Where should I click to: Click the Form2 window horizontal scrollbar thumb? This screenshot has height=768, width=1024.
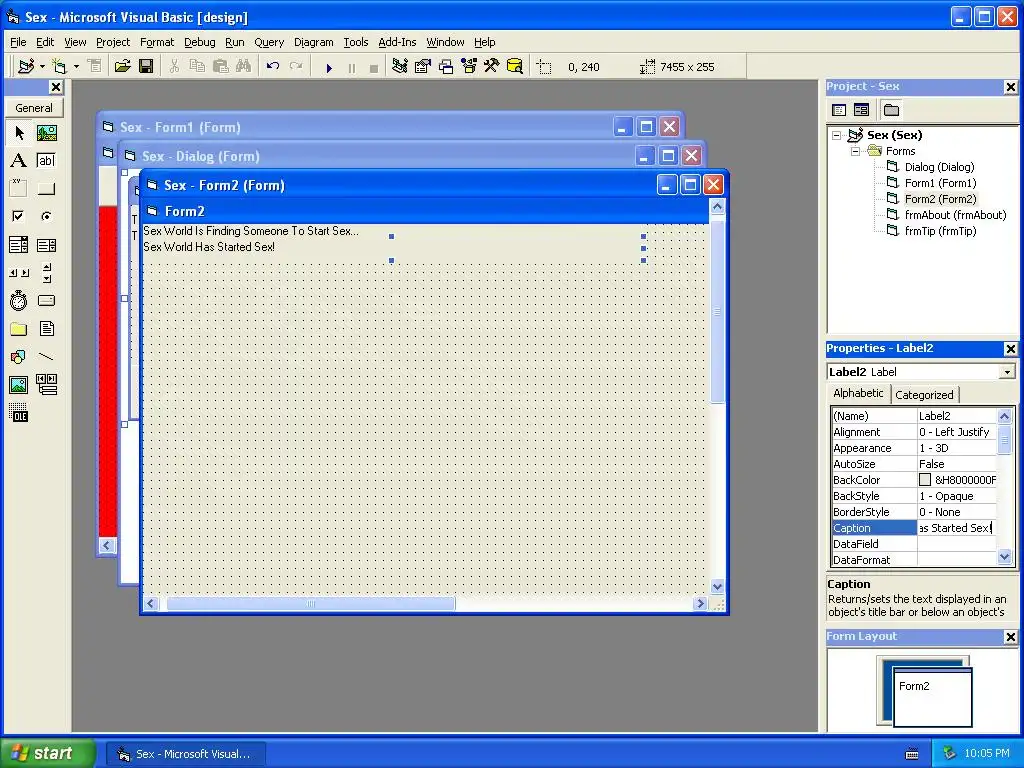pos(311,603)
